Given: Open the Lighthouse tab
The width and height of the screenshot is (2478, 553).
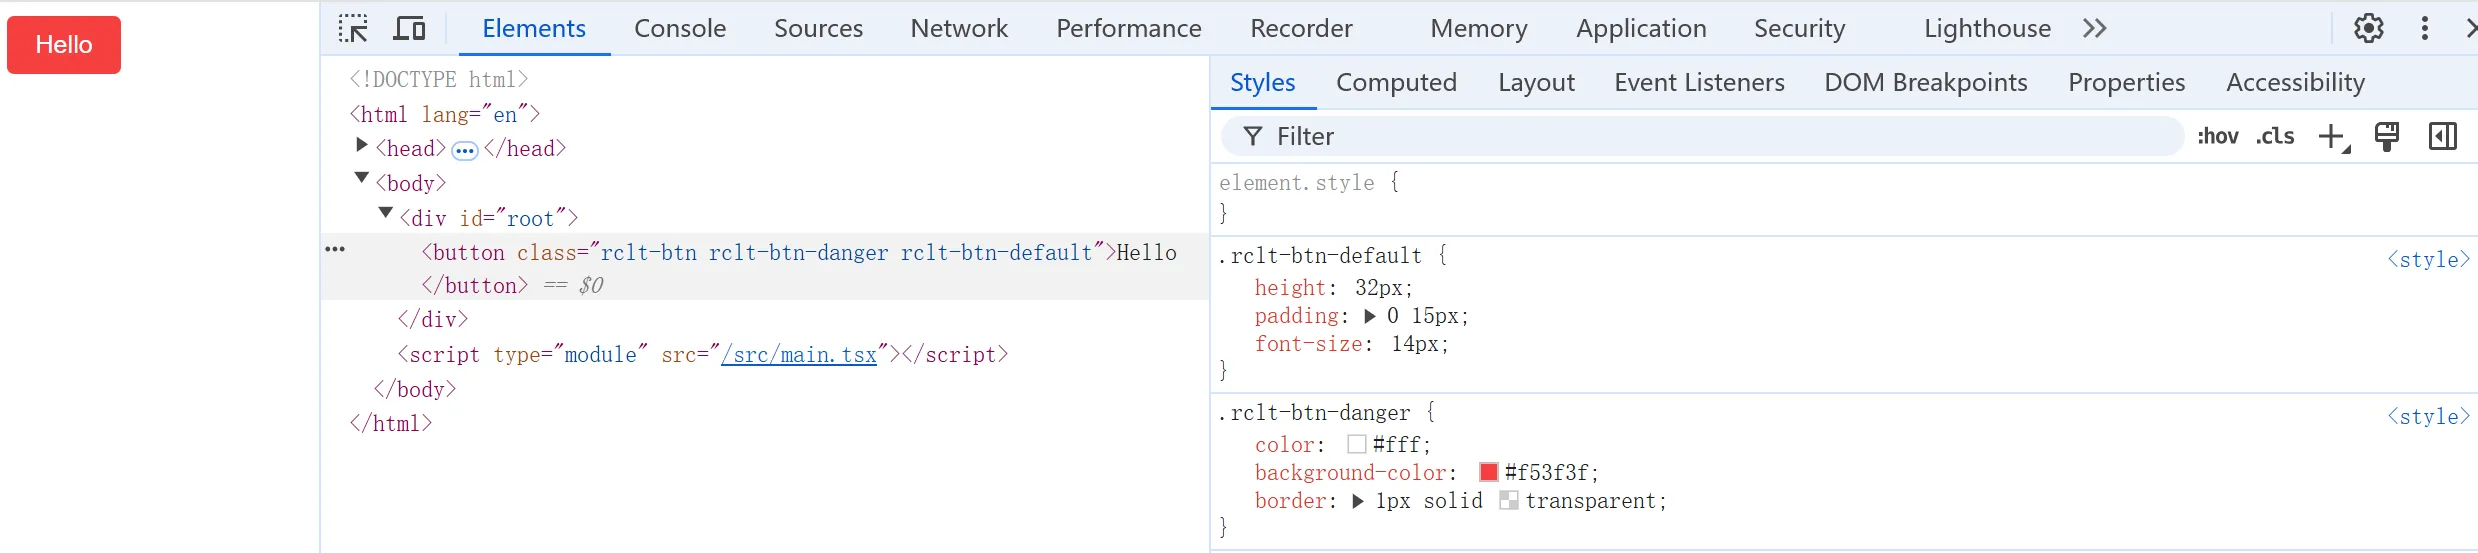Looking at the screenshot, I should tap(1987, 28).
